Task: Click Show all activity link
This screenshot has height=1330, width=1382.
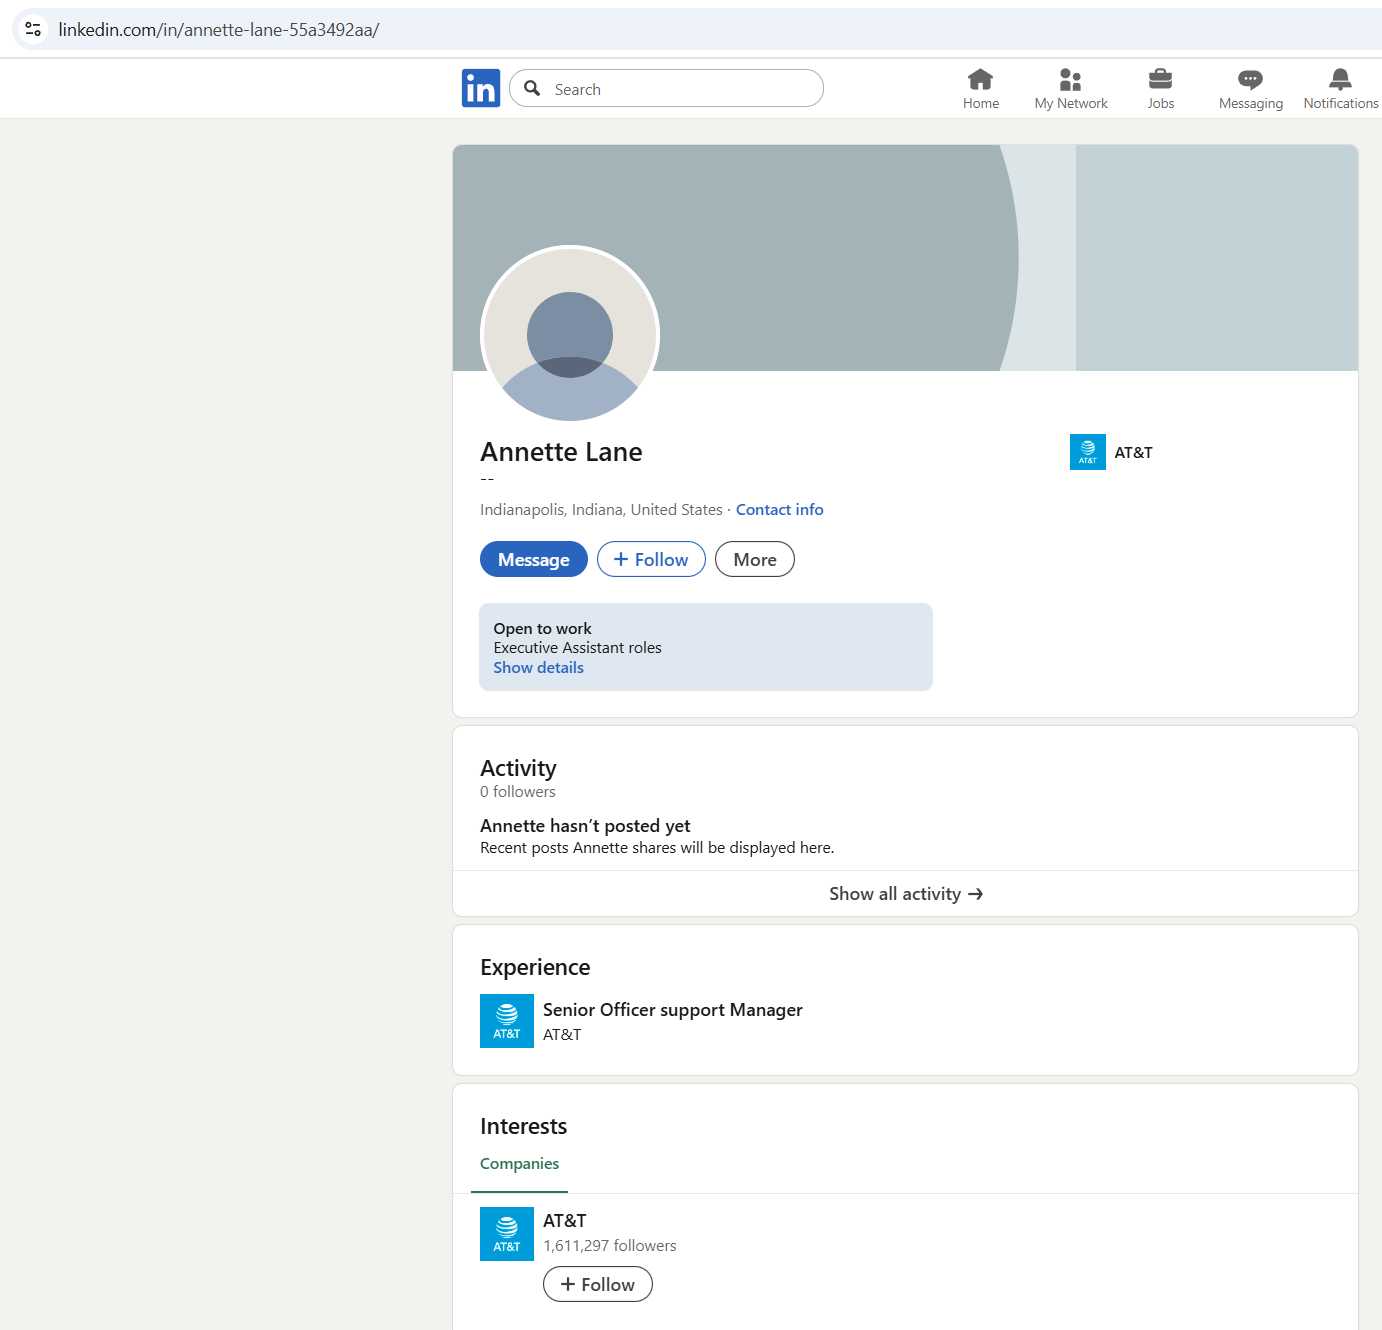Action: tap(905, 893)
